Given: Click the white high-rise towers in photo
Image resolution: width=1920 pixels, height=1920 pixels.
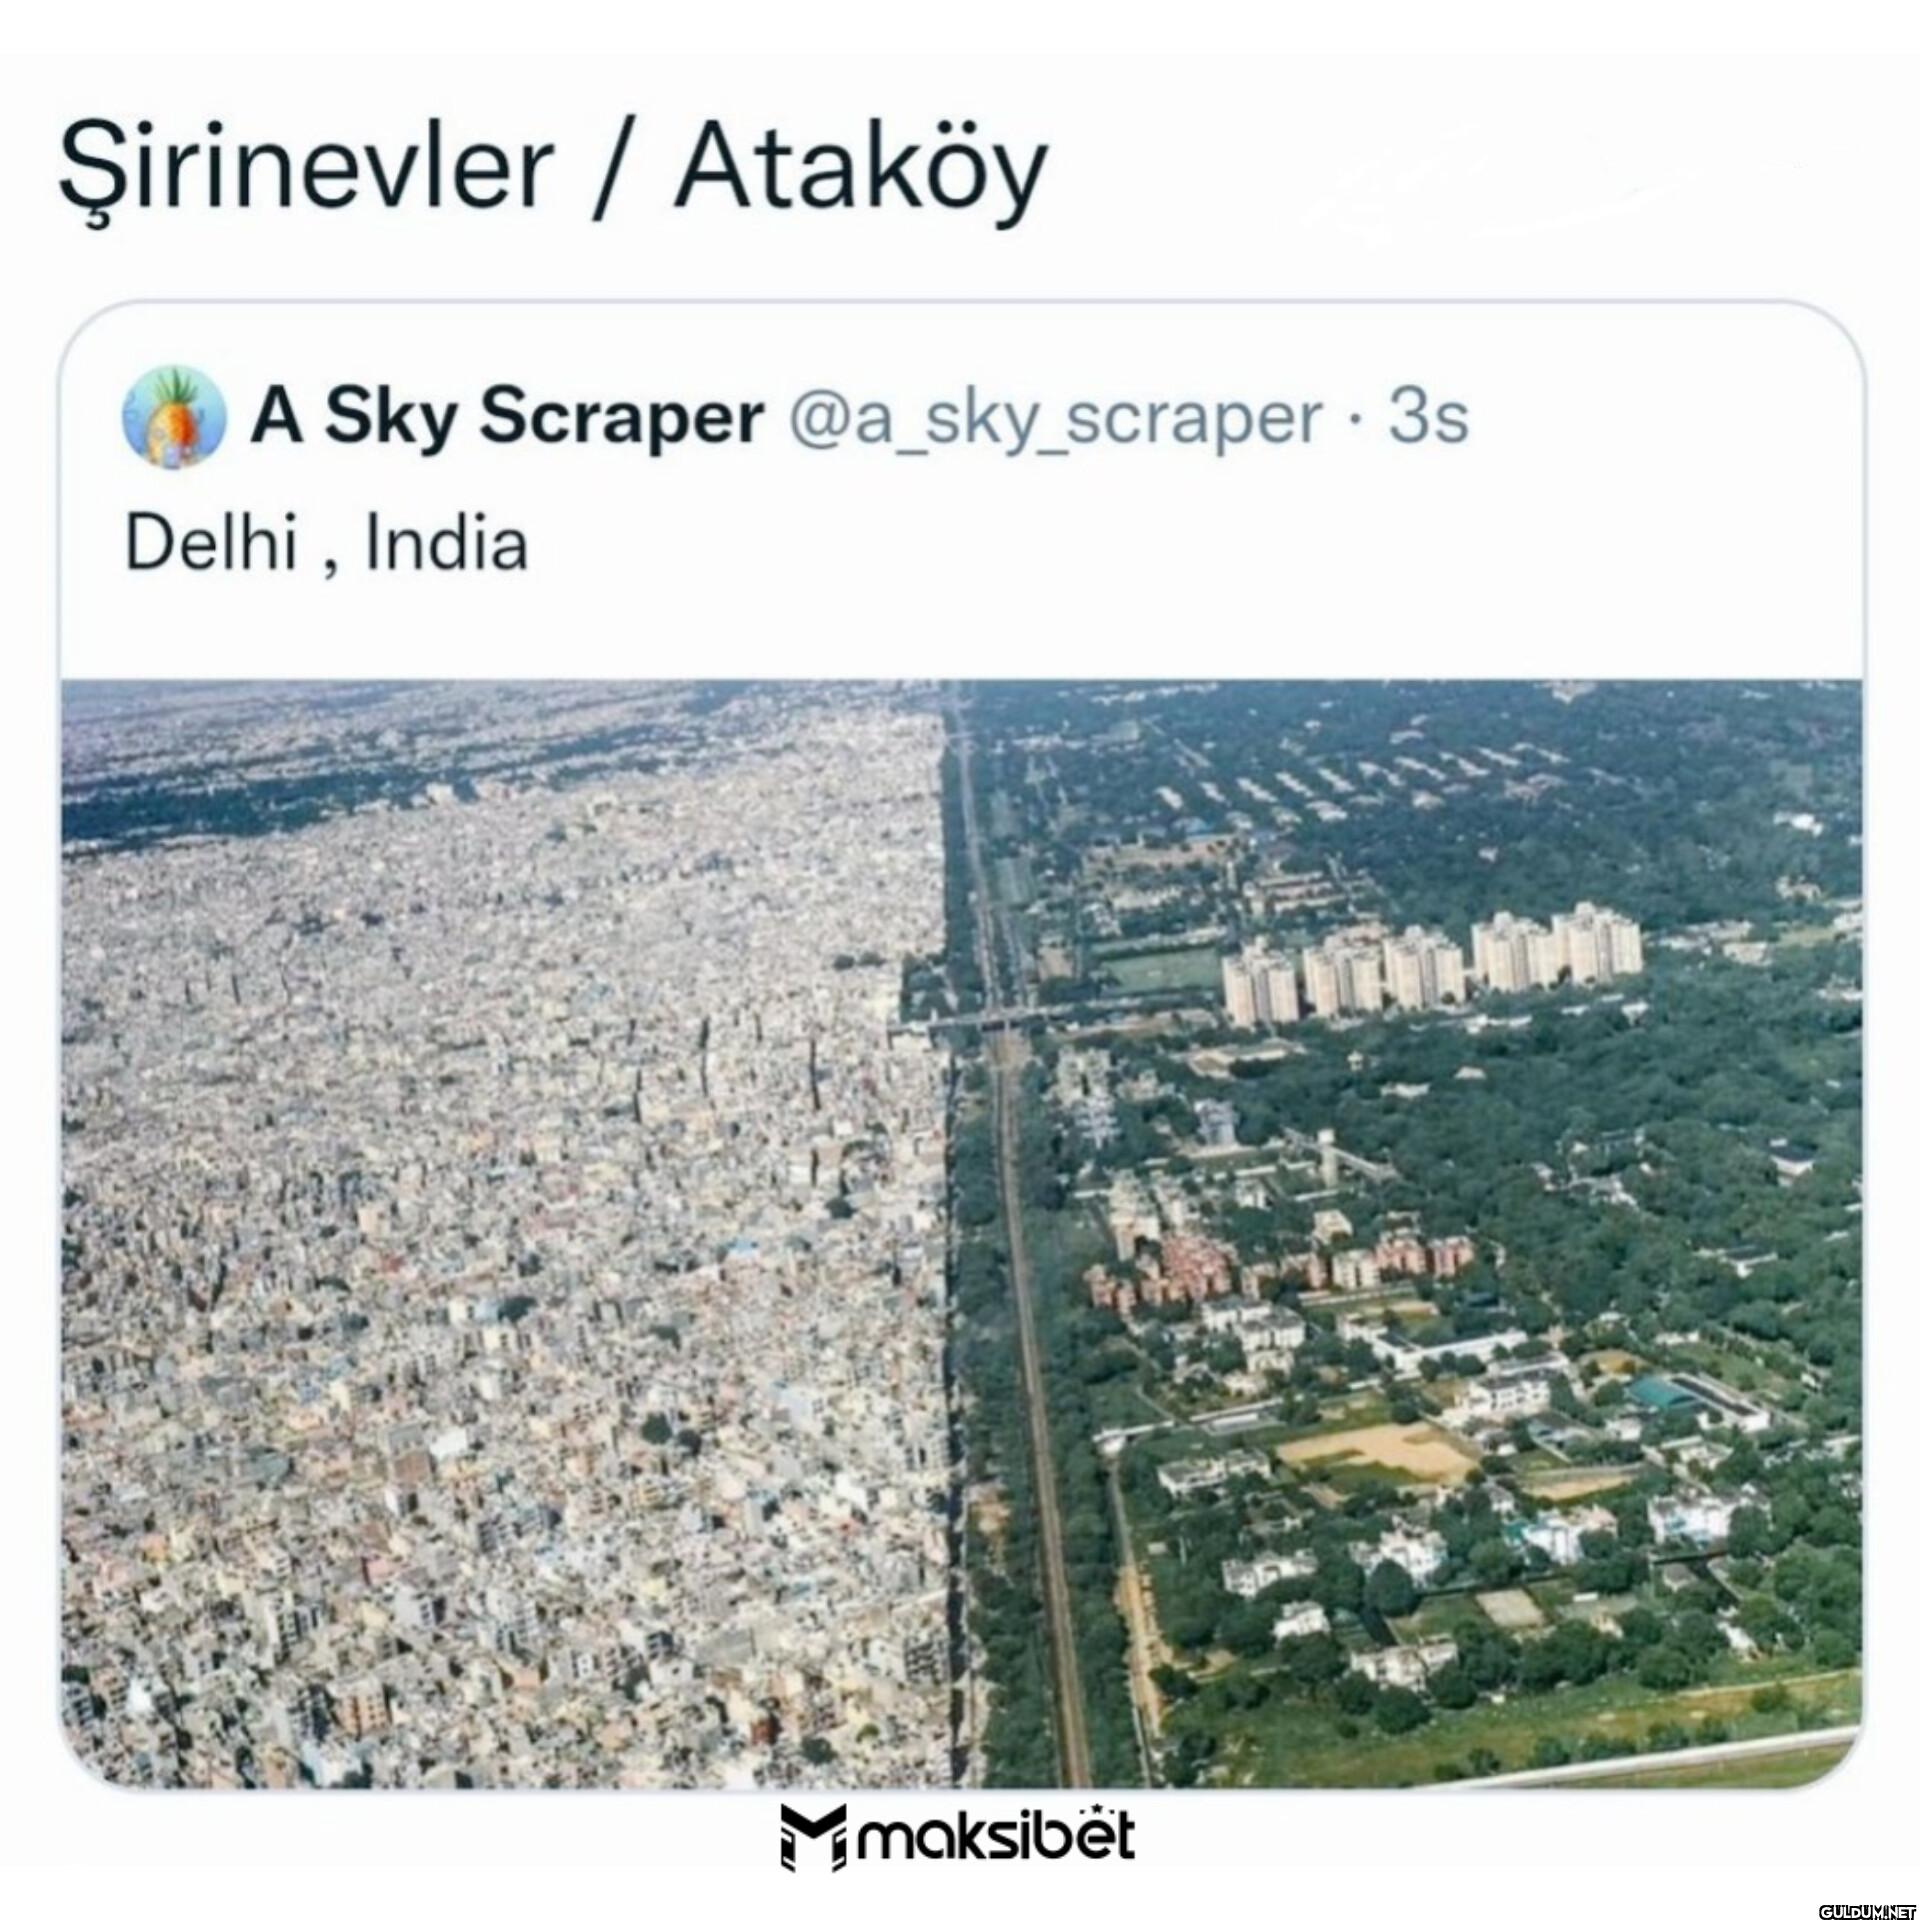Looking at the screenshot, I should [1430, 964].
